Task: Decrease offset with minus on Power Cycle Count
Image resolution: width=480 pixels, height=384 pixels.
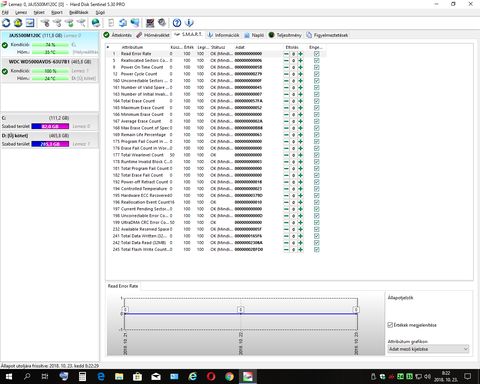Action: (286, 74)
